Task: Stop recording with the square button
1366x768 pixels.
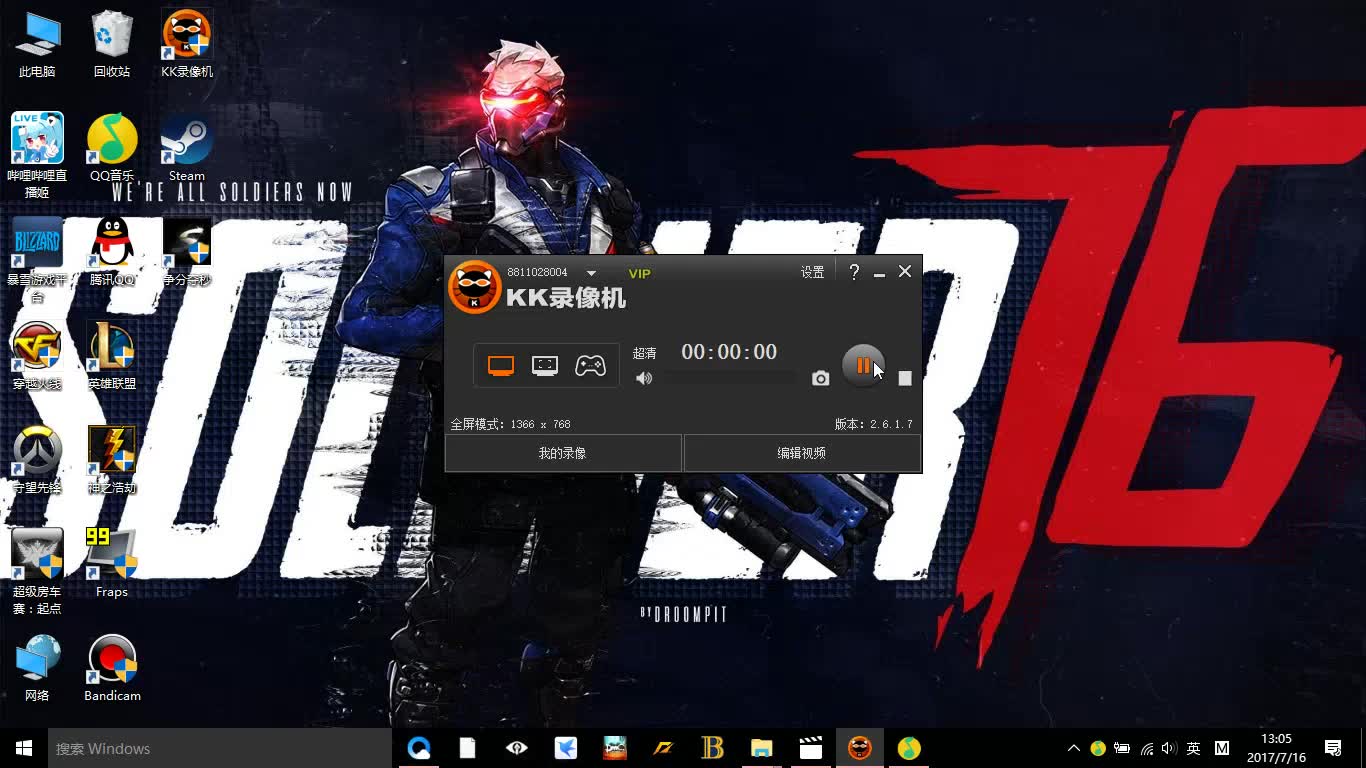Action: point(905,378)
